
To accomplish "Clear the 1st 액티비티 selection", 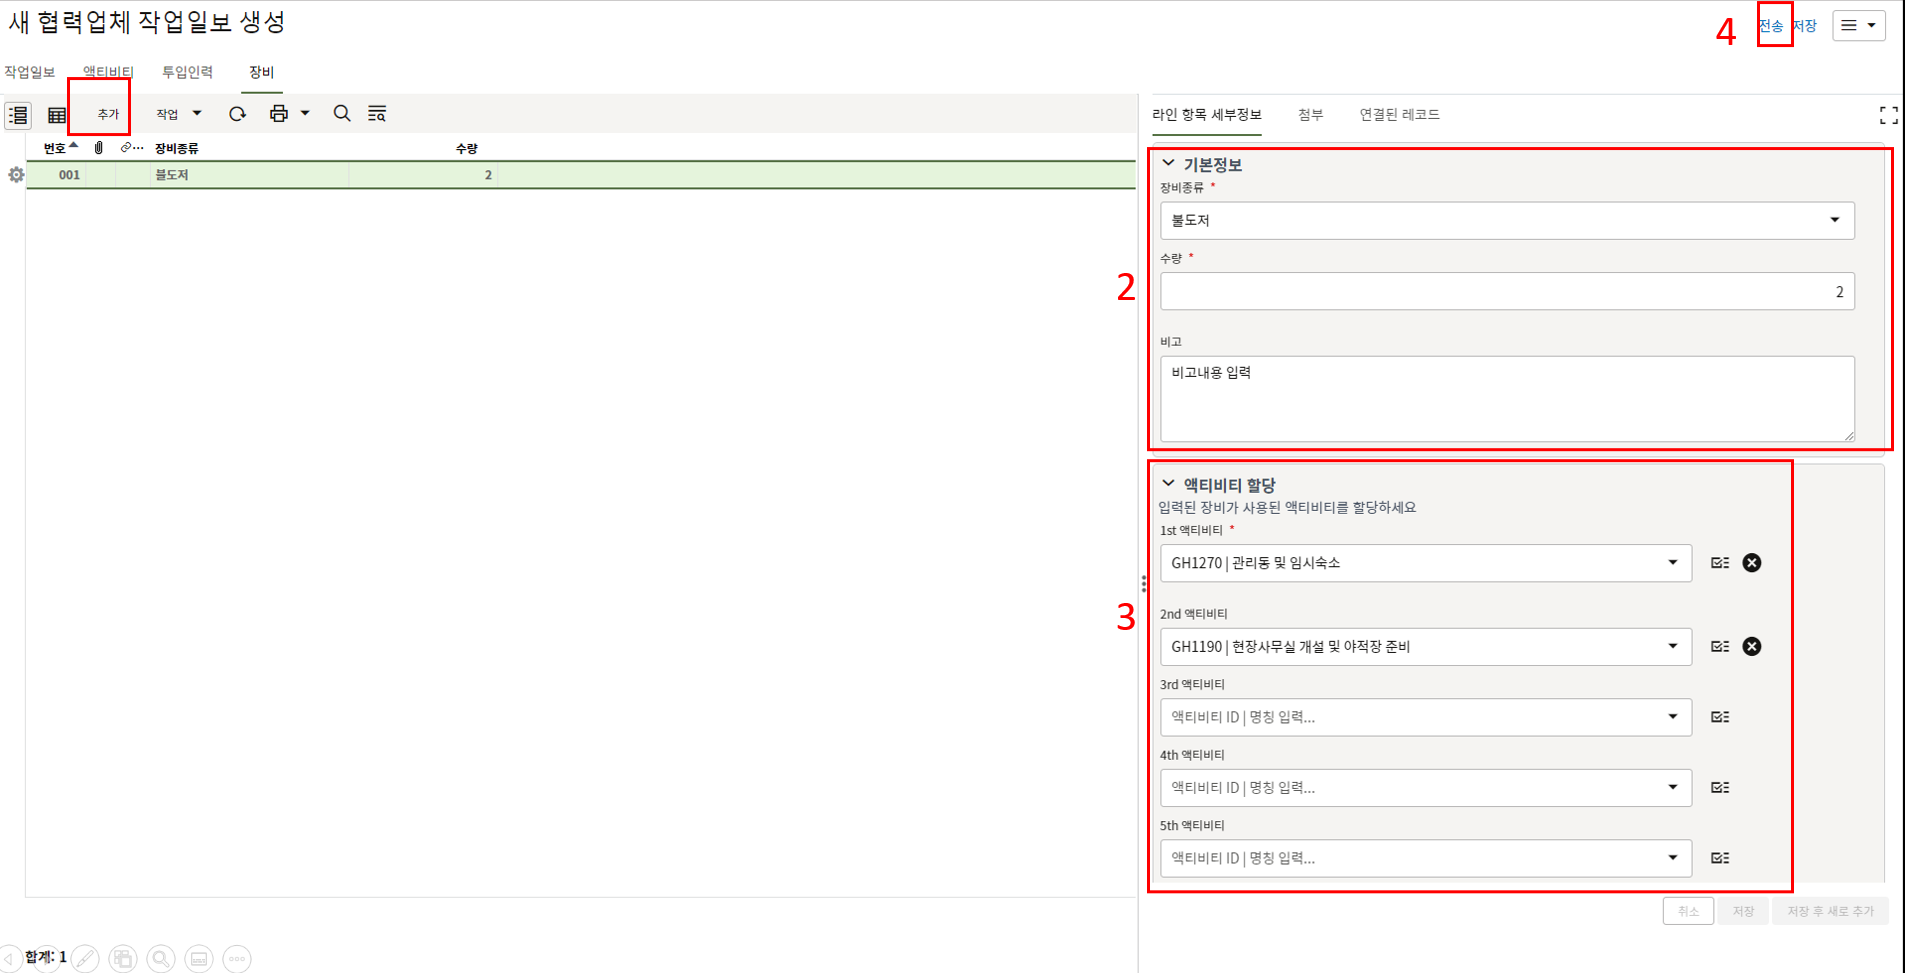I will (x=1751, y=563).
